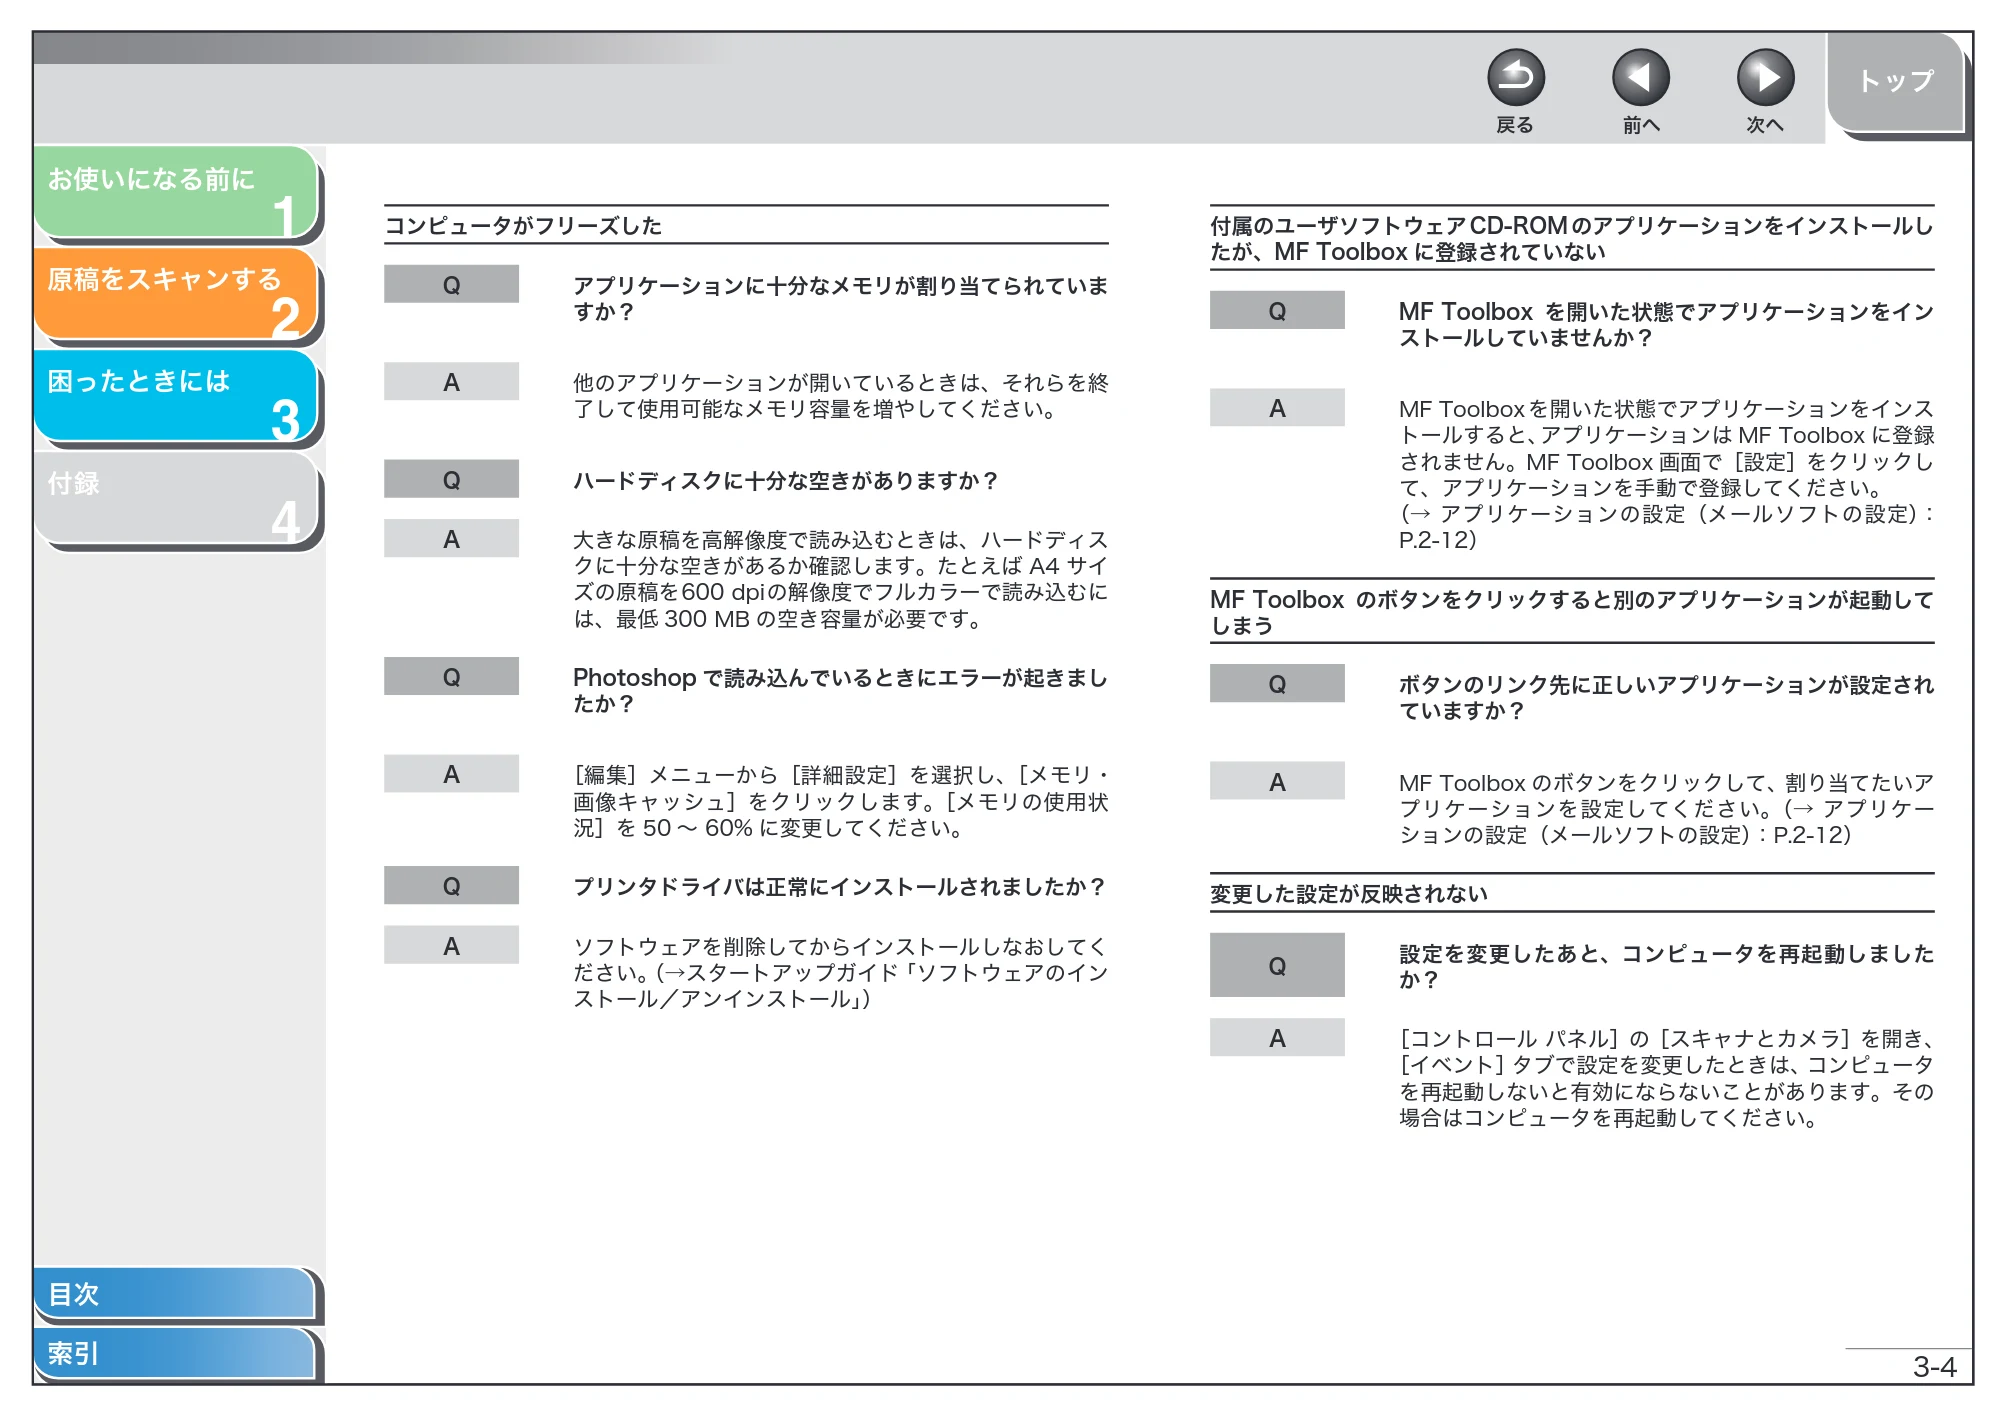Click answer text ［コントロール パネル］の［スキャナとカメラ］を開き

(x=1666, y=1078)
